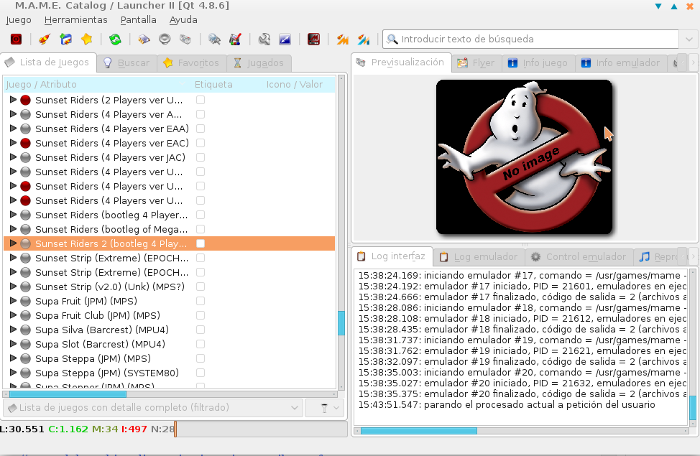This screenshot has width=700, height=456.
Task: Click the game list vertical scrollbar handle
Action: point(341,322)
